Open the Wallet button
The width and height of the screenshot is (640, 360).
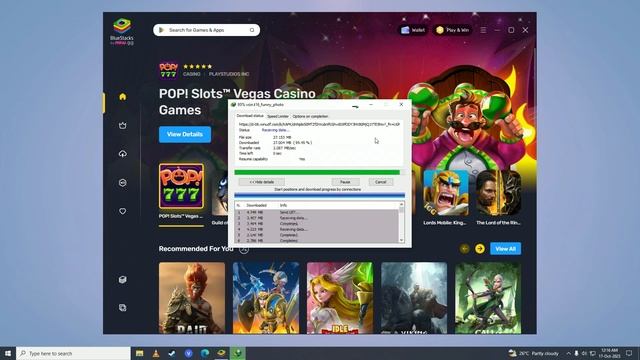coord(413,30)
